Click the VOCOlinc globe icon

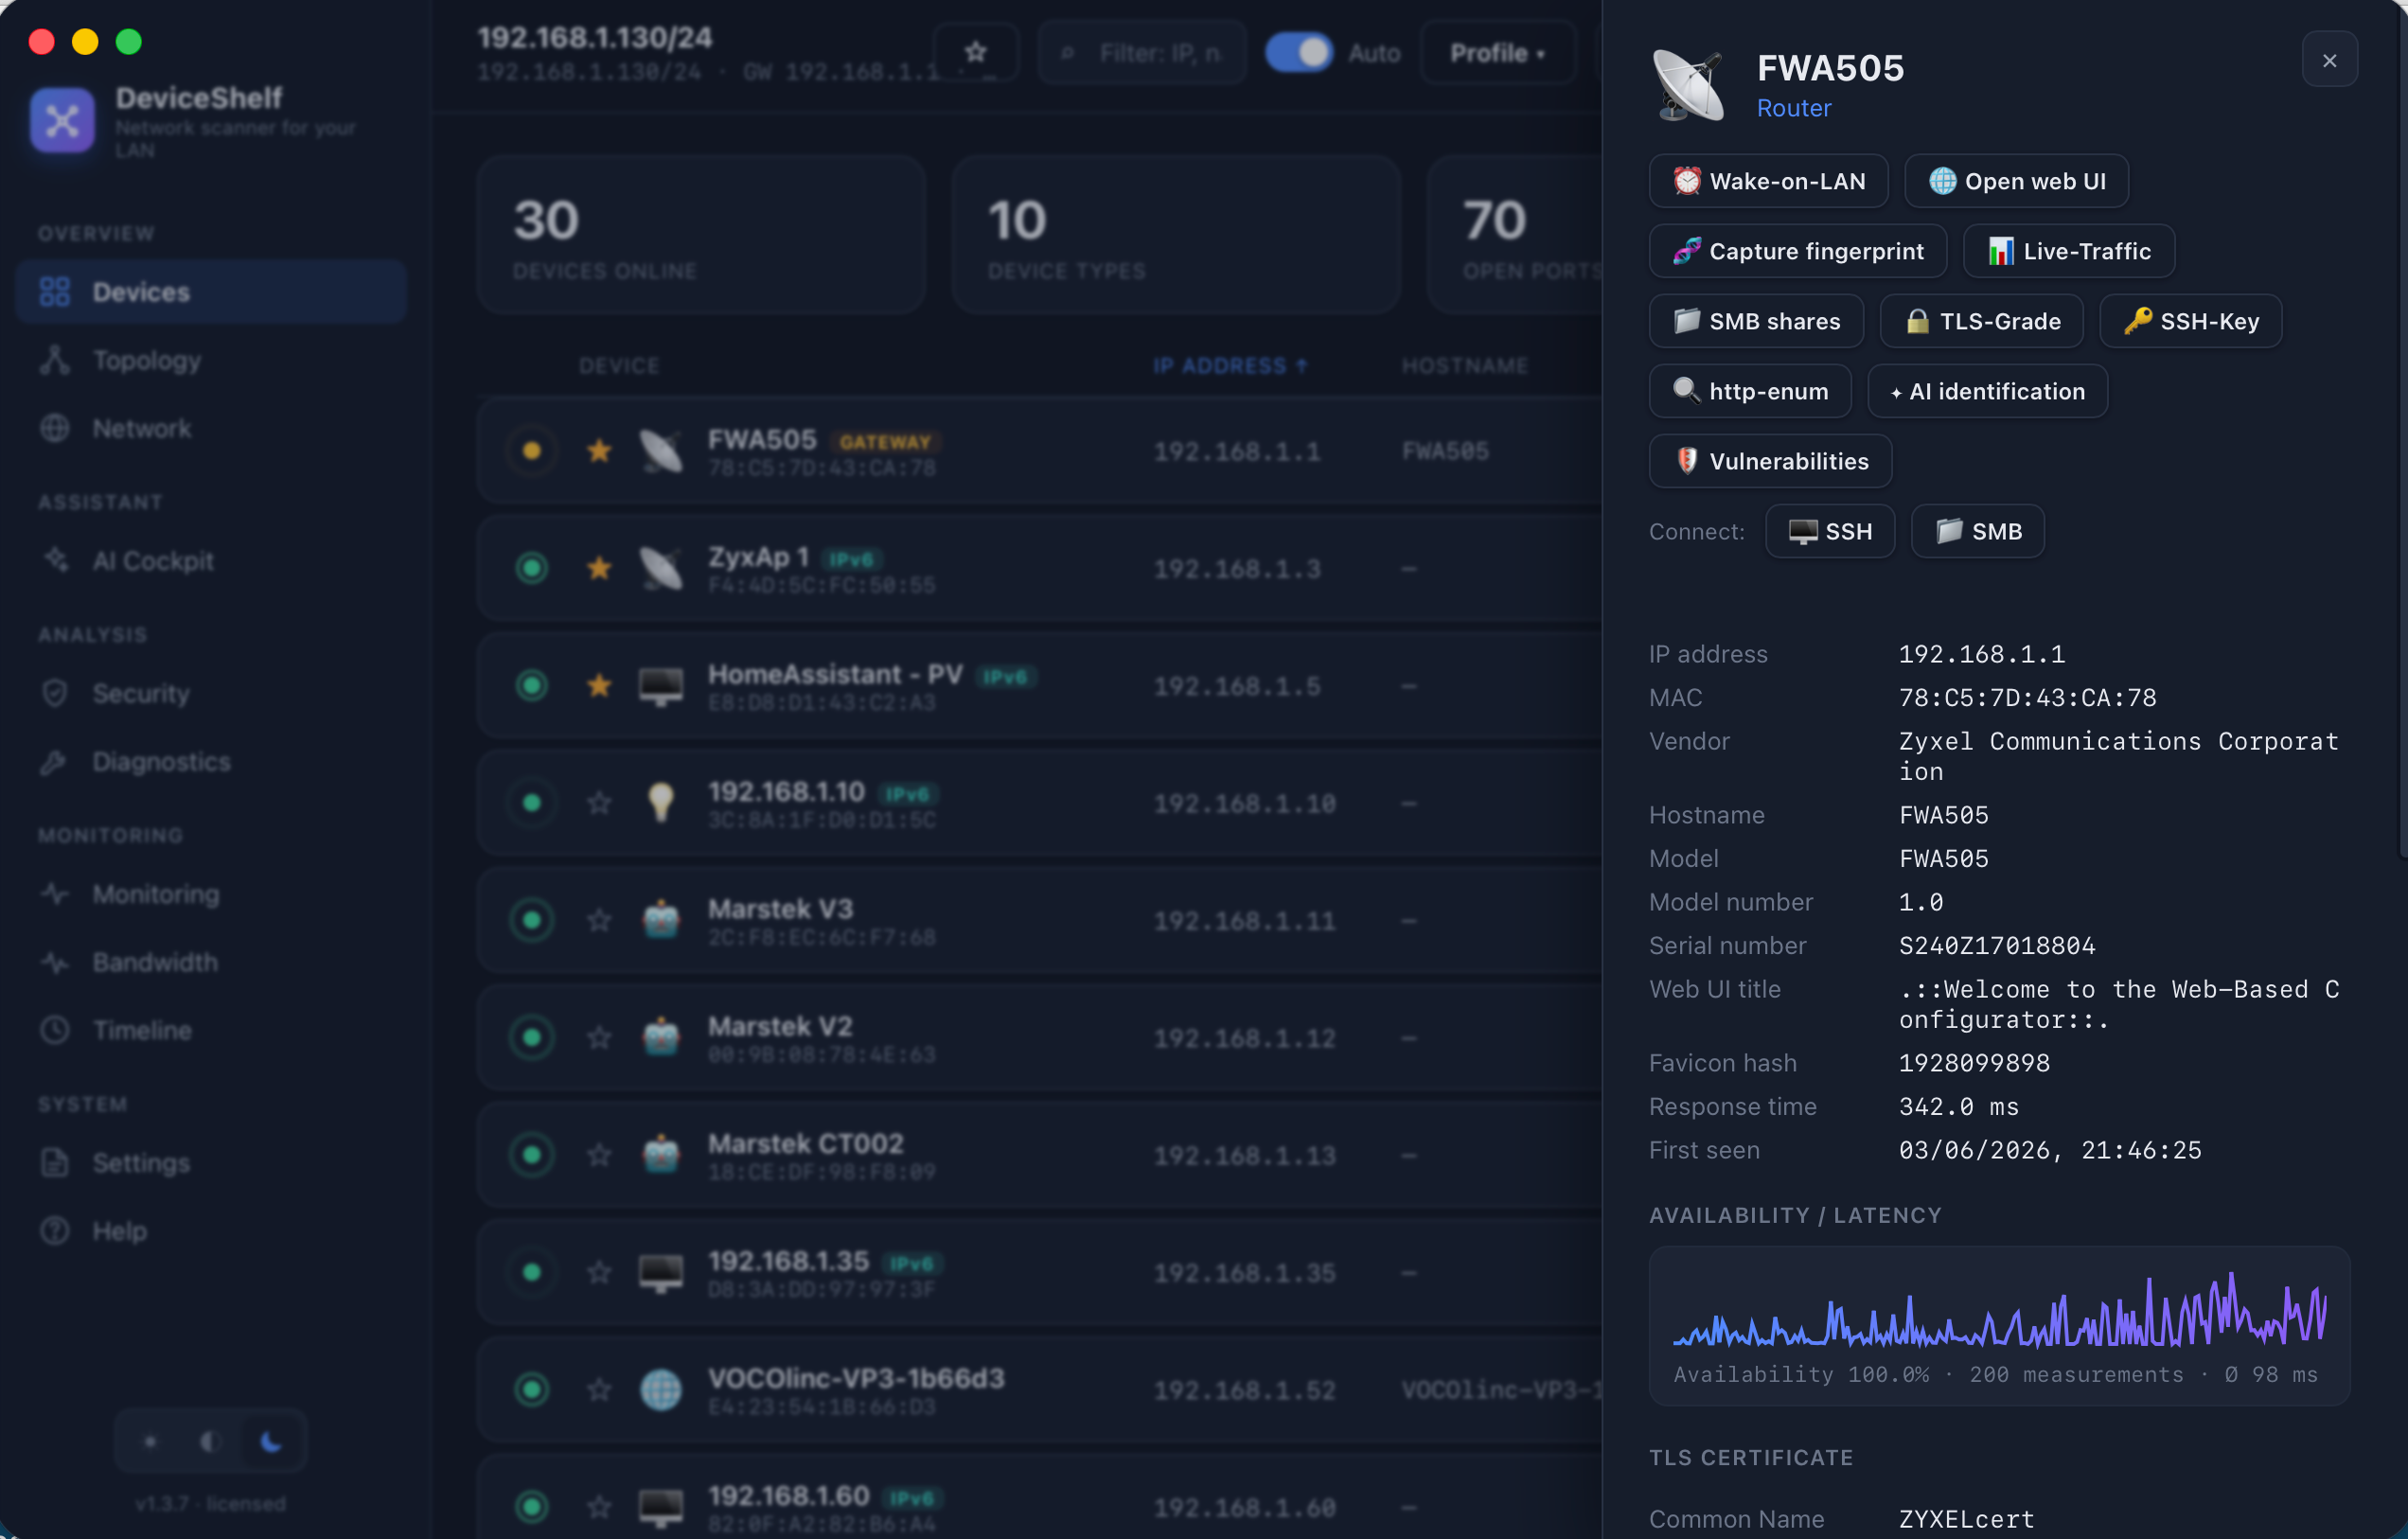click(661, 1389)
